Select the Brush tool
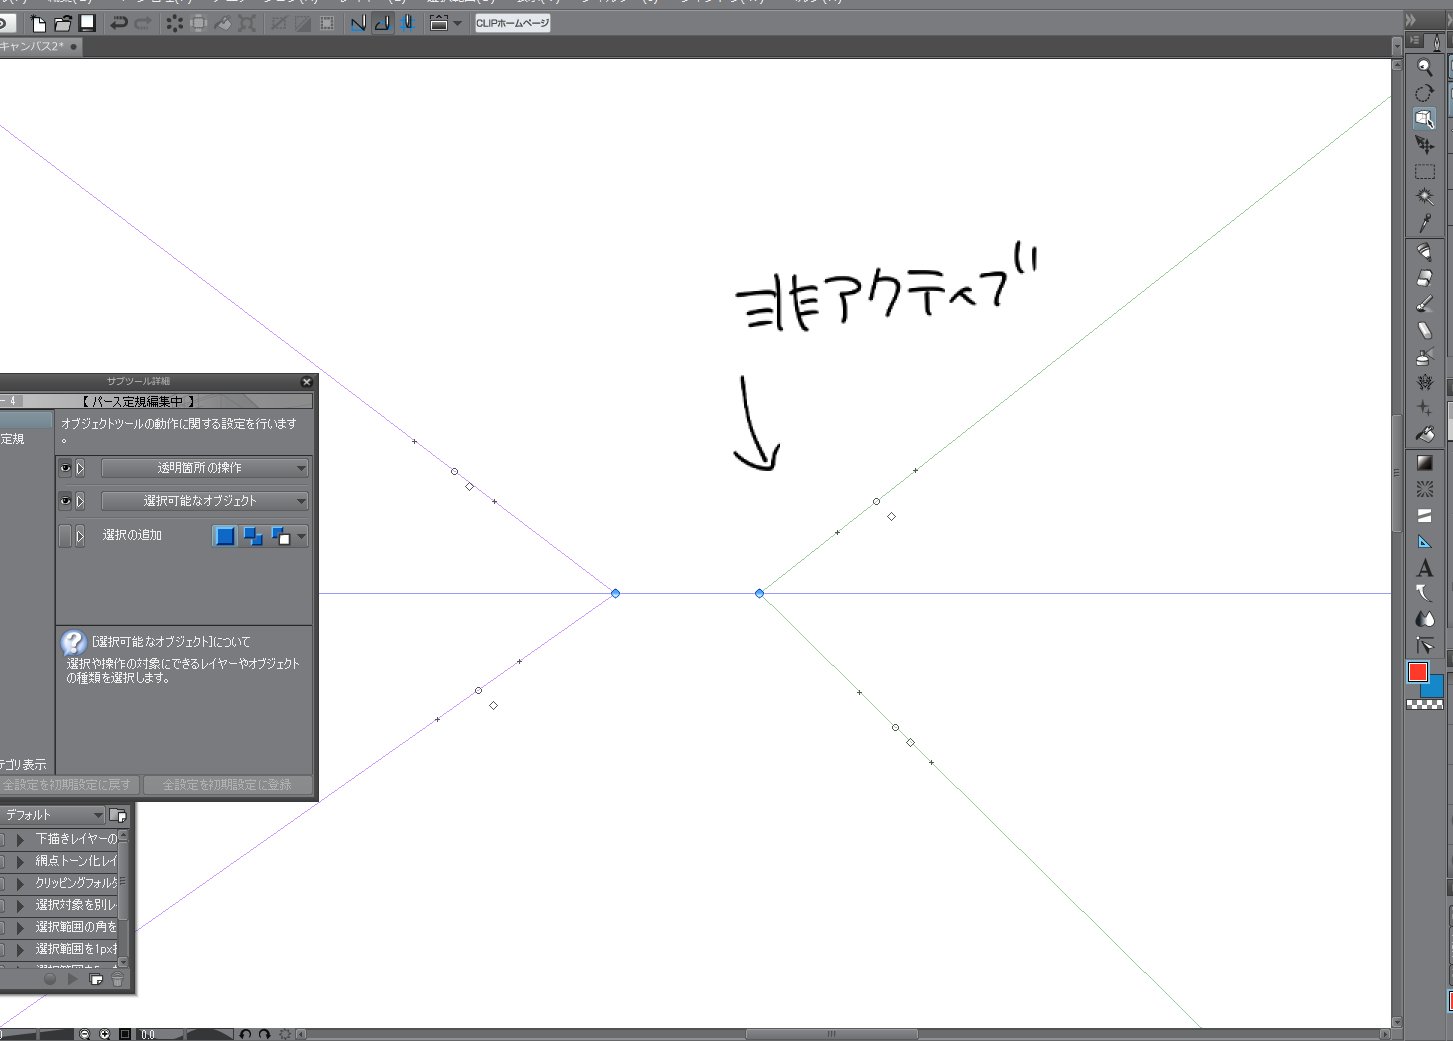 click(x=1425, y=304)
